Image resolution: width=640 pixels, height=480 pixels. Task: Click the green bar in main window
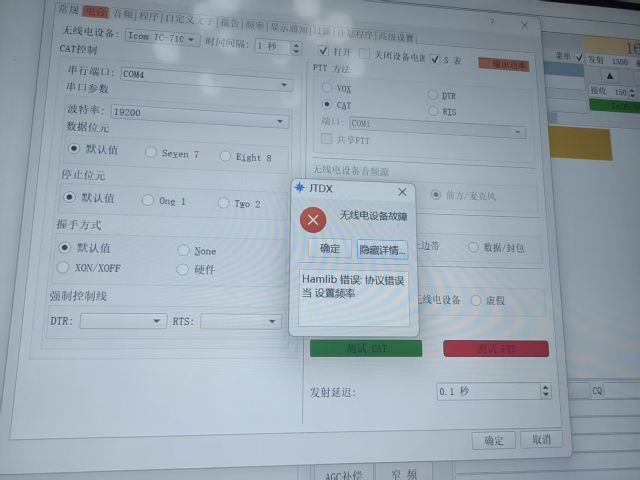(x=614, y=106)
